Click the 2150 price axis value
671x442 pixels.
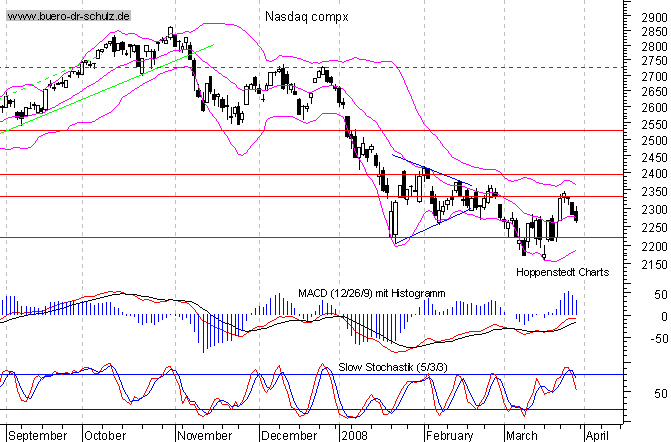654,265
